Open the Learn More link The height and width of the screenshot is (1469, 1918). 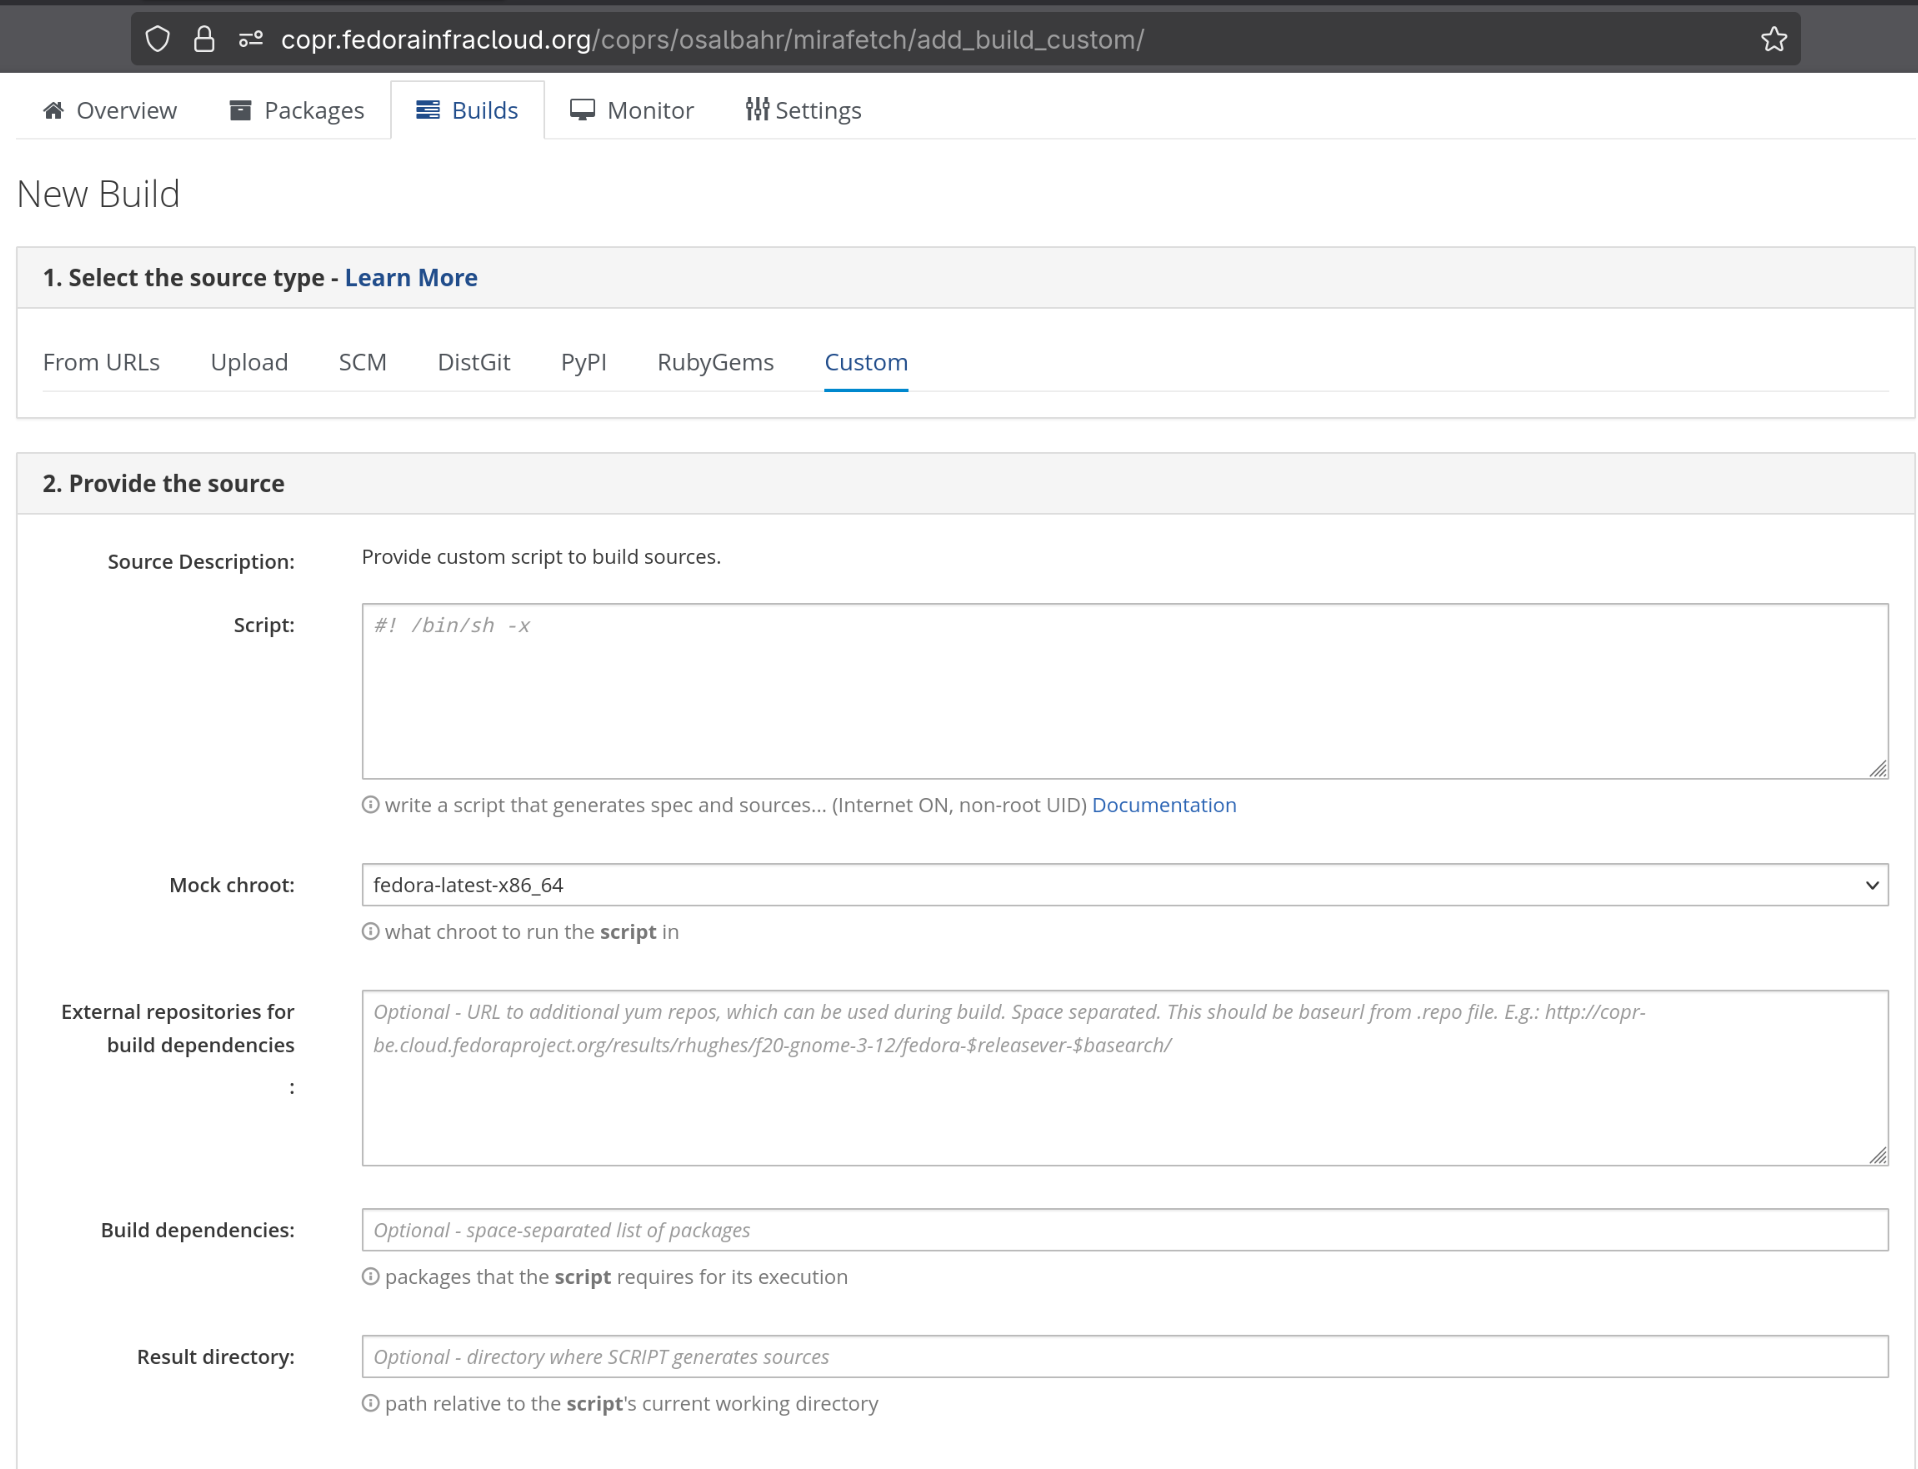click(x=411, y=277)
